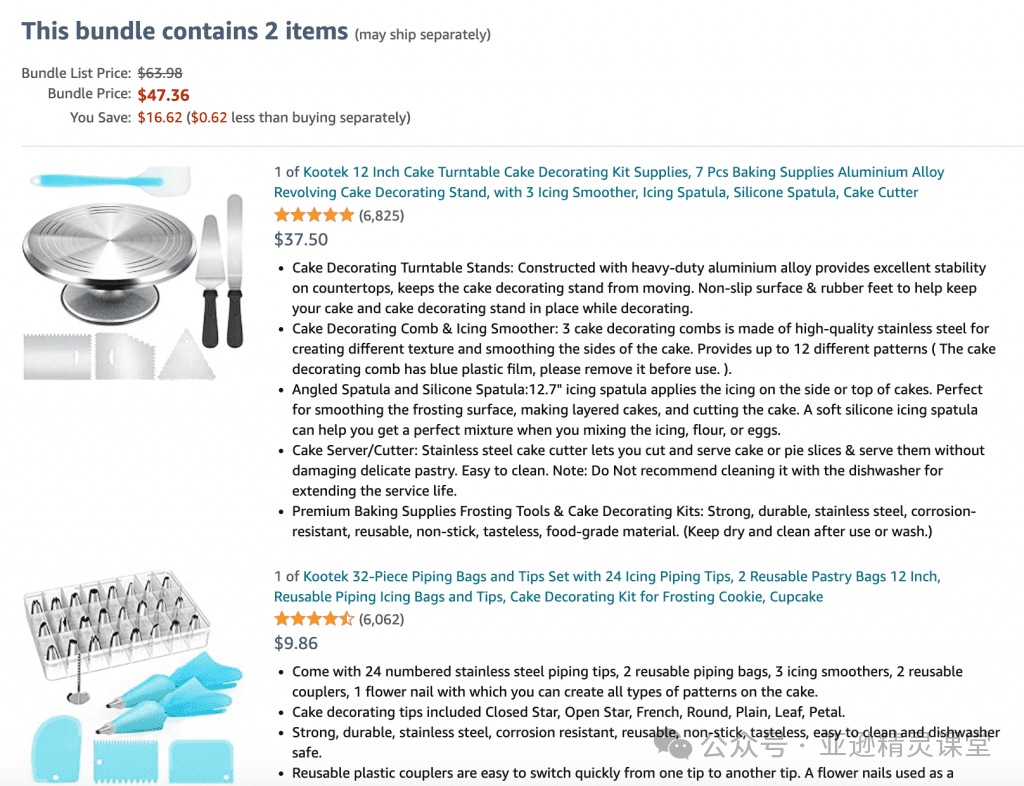The width and height of the screenshot is (1024, 786).
Task: Click the struck-through $63.98 list price
Action: (160, 73)
